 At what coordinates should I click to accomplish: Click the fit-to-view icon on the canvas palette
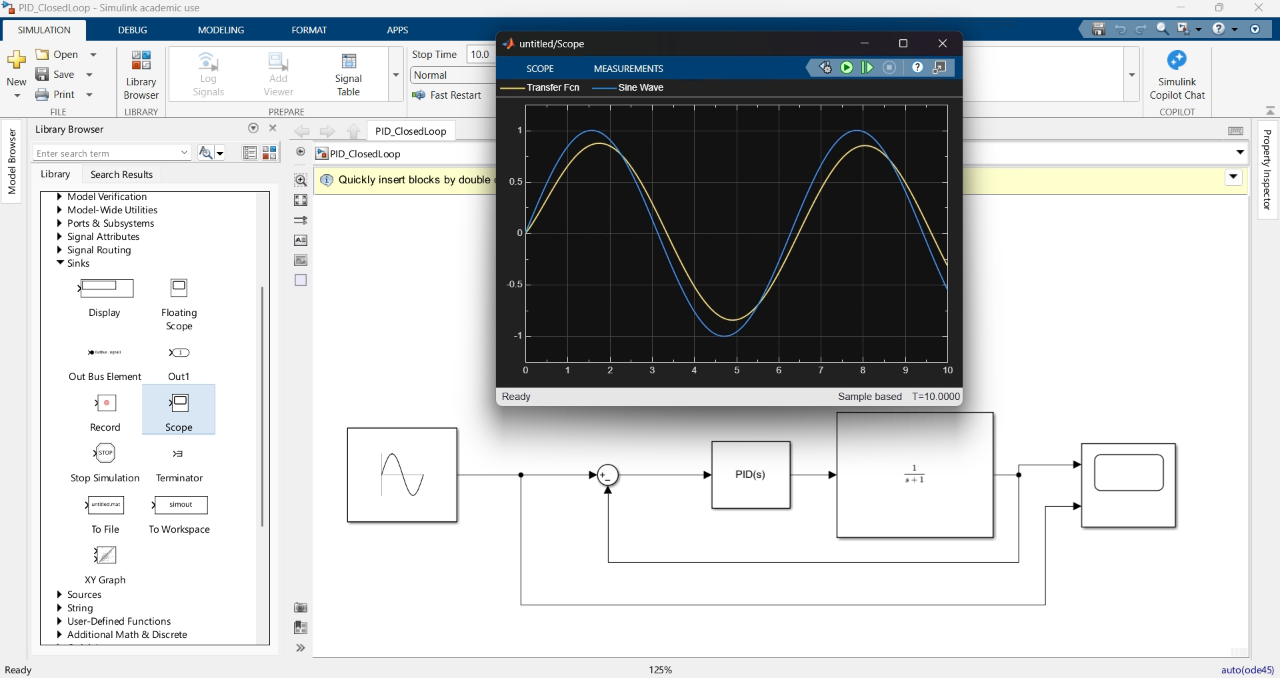coord(300,200)
